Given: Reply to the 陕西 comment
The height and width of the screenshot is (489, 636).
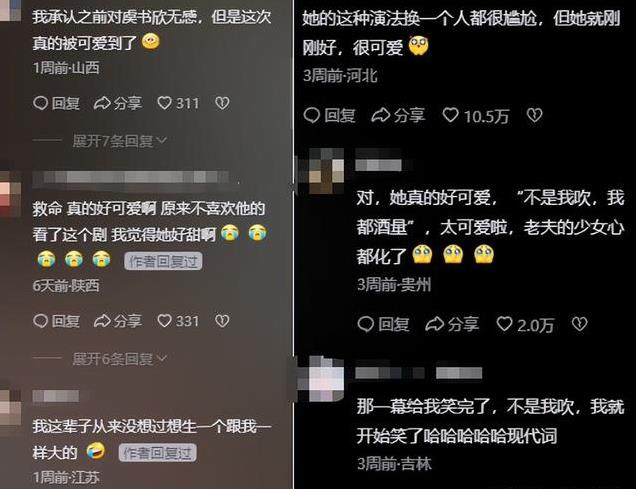Looking at the screenshot, I should (x=56, y=321).
